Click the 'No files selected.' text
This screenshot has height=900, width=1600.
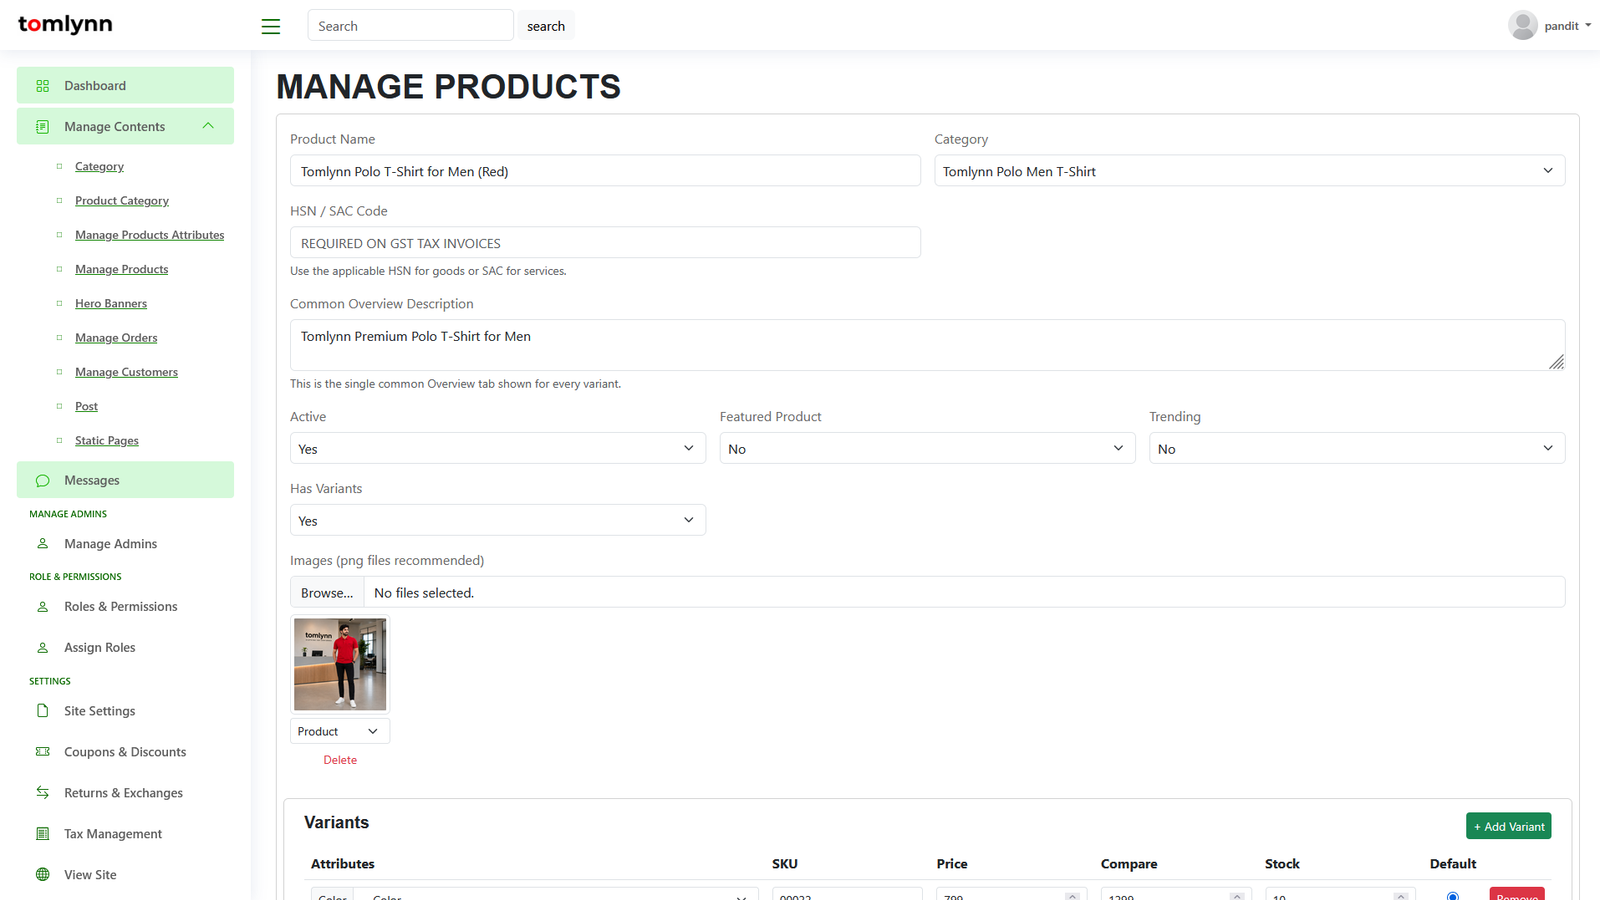tap(424, 593)
